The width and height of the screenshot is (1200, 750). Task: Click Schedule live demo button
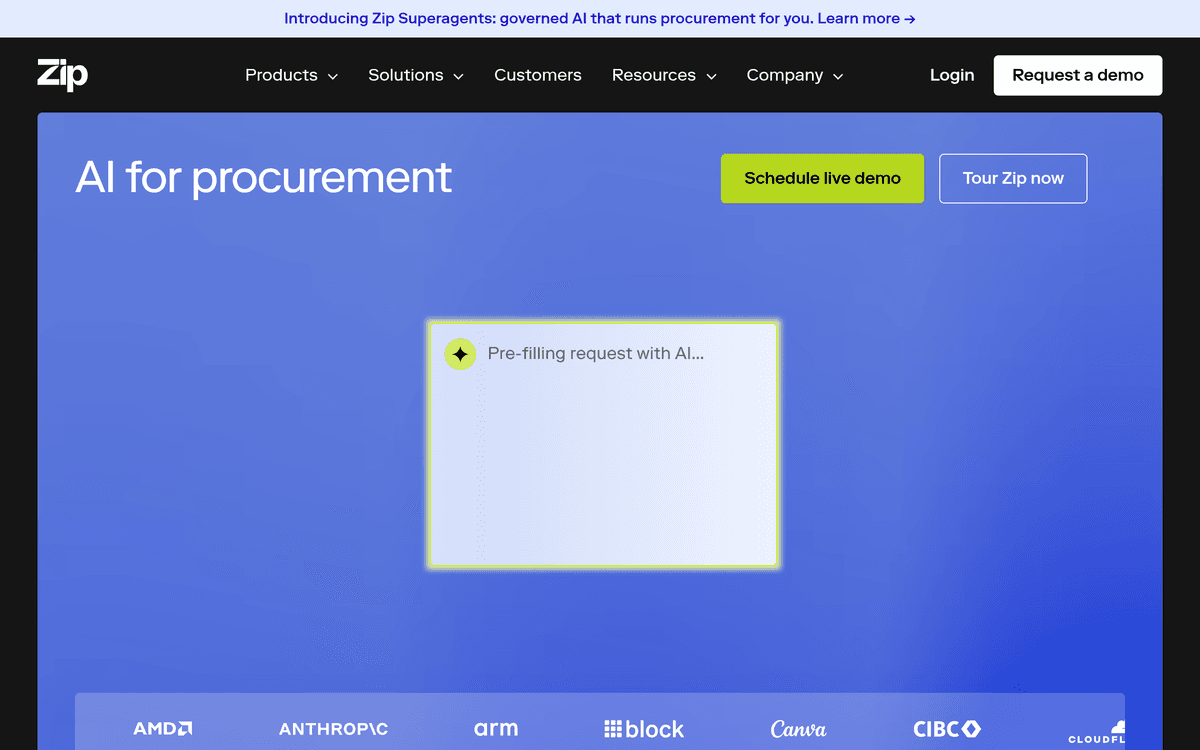pos(822,178)
